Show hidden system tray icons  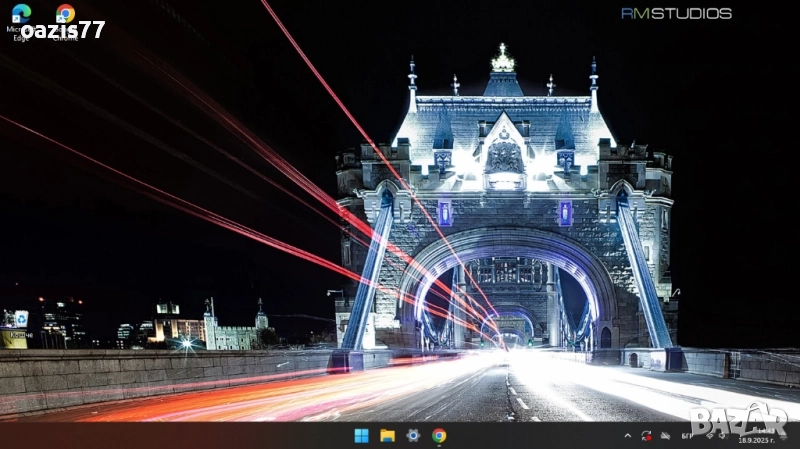[x=628, y=436]
